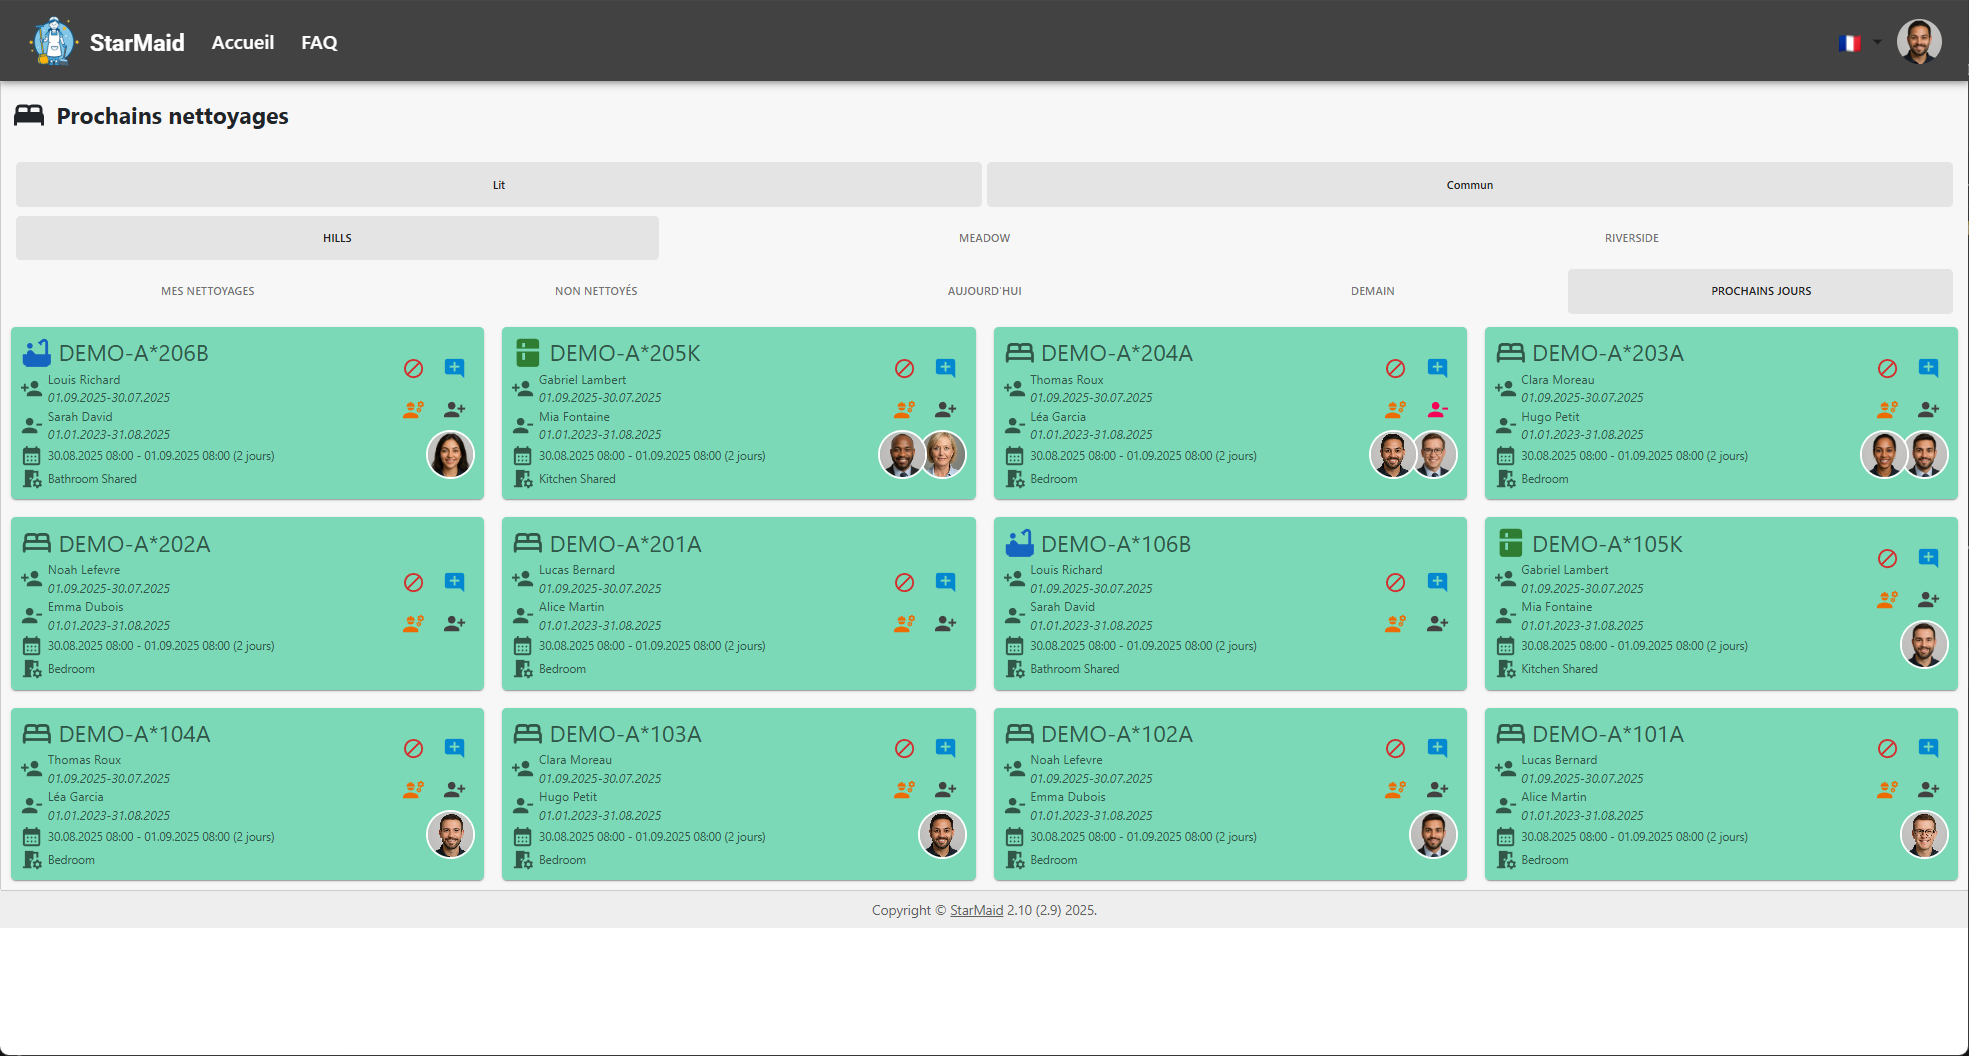Go to the Accueil page
1969x1056 pixels.
coord(243,42)
